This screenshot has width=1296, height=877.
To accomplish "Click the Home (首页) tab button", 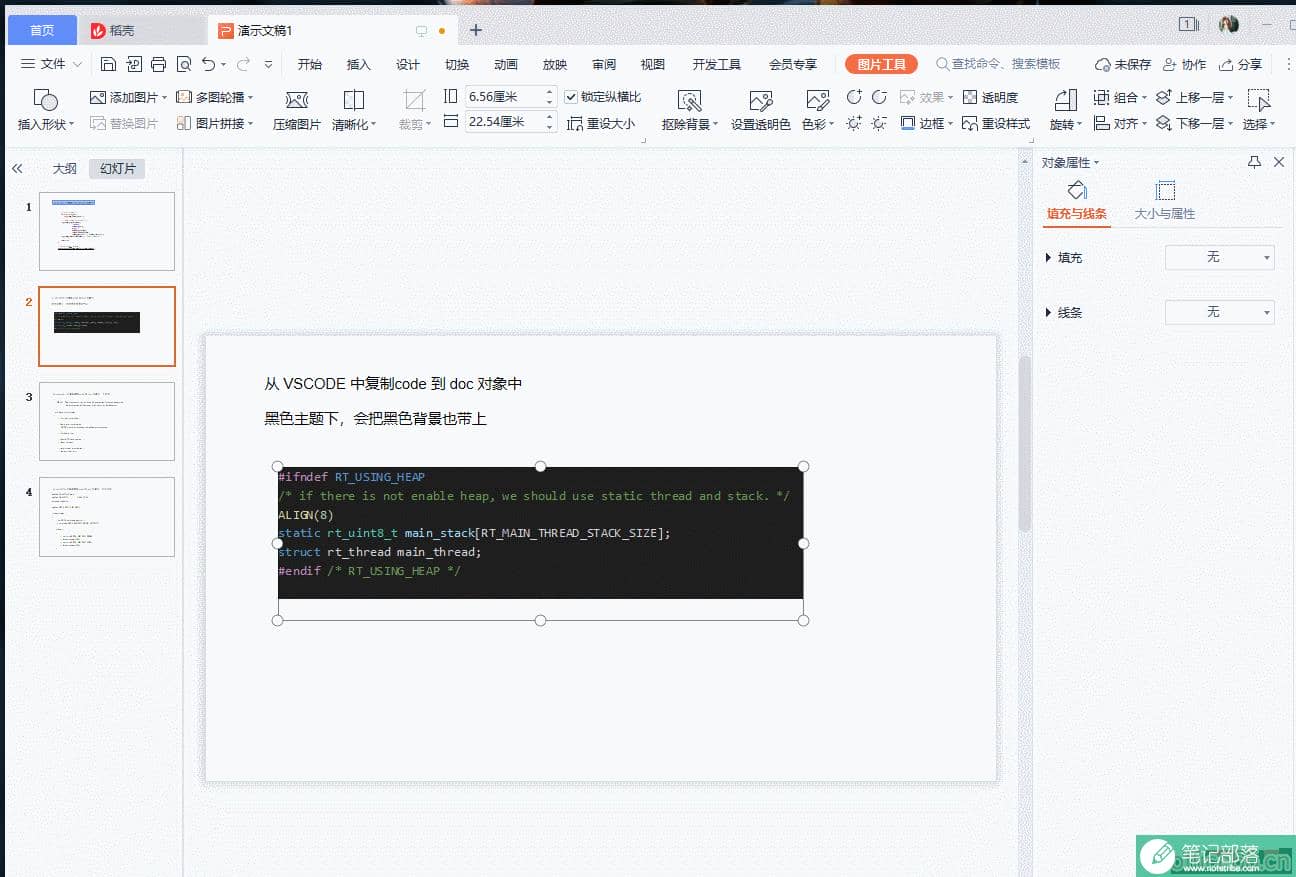I will [42, 30].
